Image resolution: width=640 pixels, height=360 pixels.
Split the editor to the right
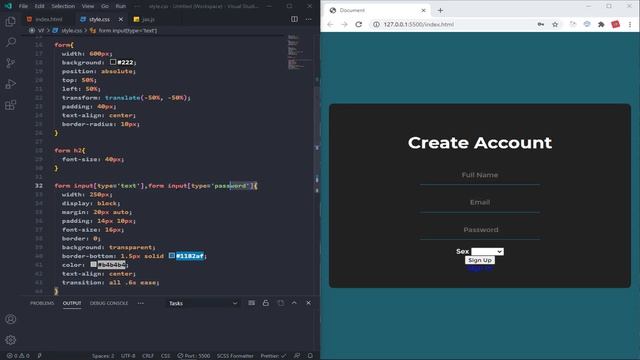tap(294, 19)
